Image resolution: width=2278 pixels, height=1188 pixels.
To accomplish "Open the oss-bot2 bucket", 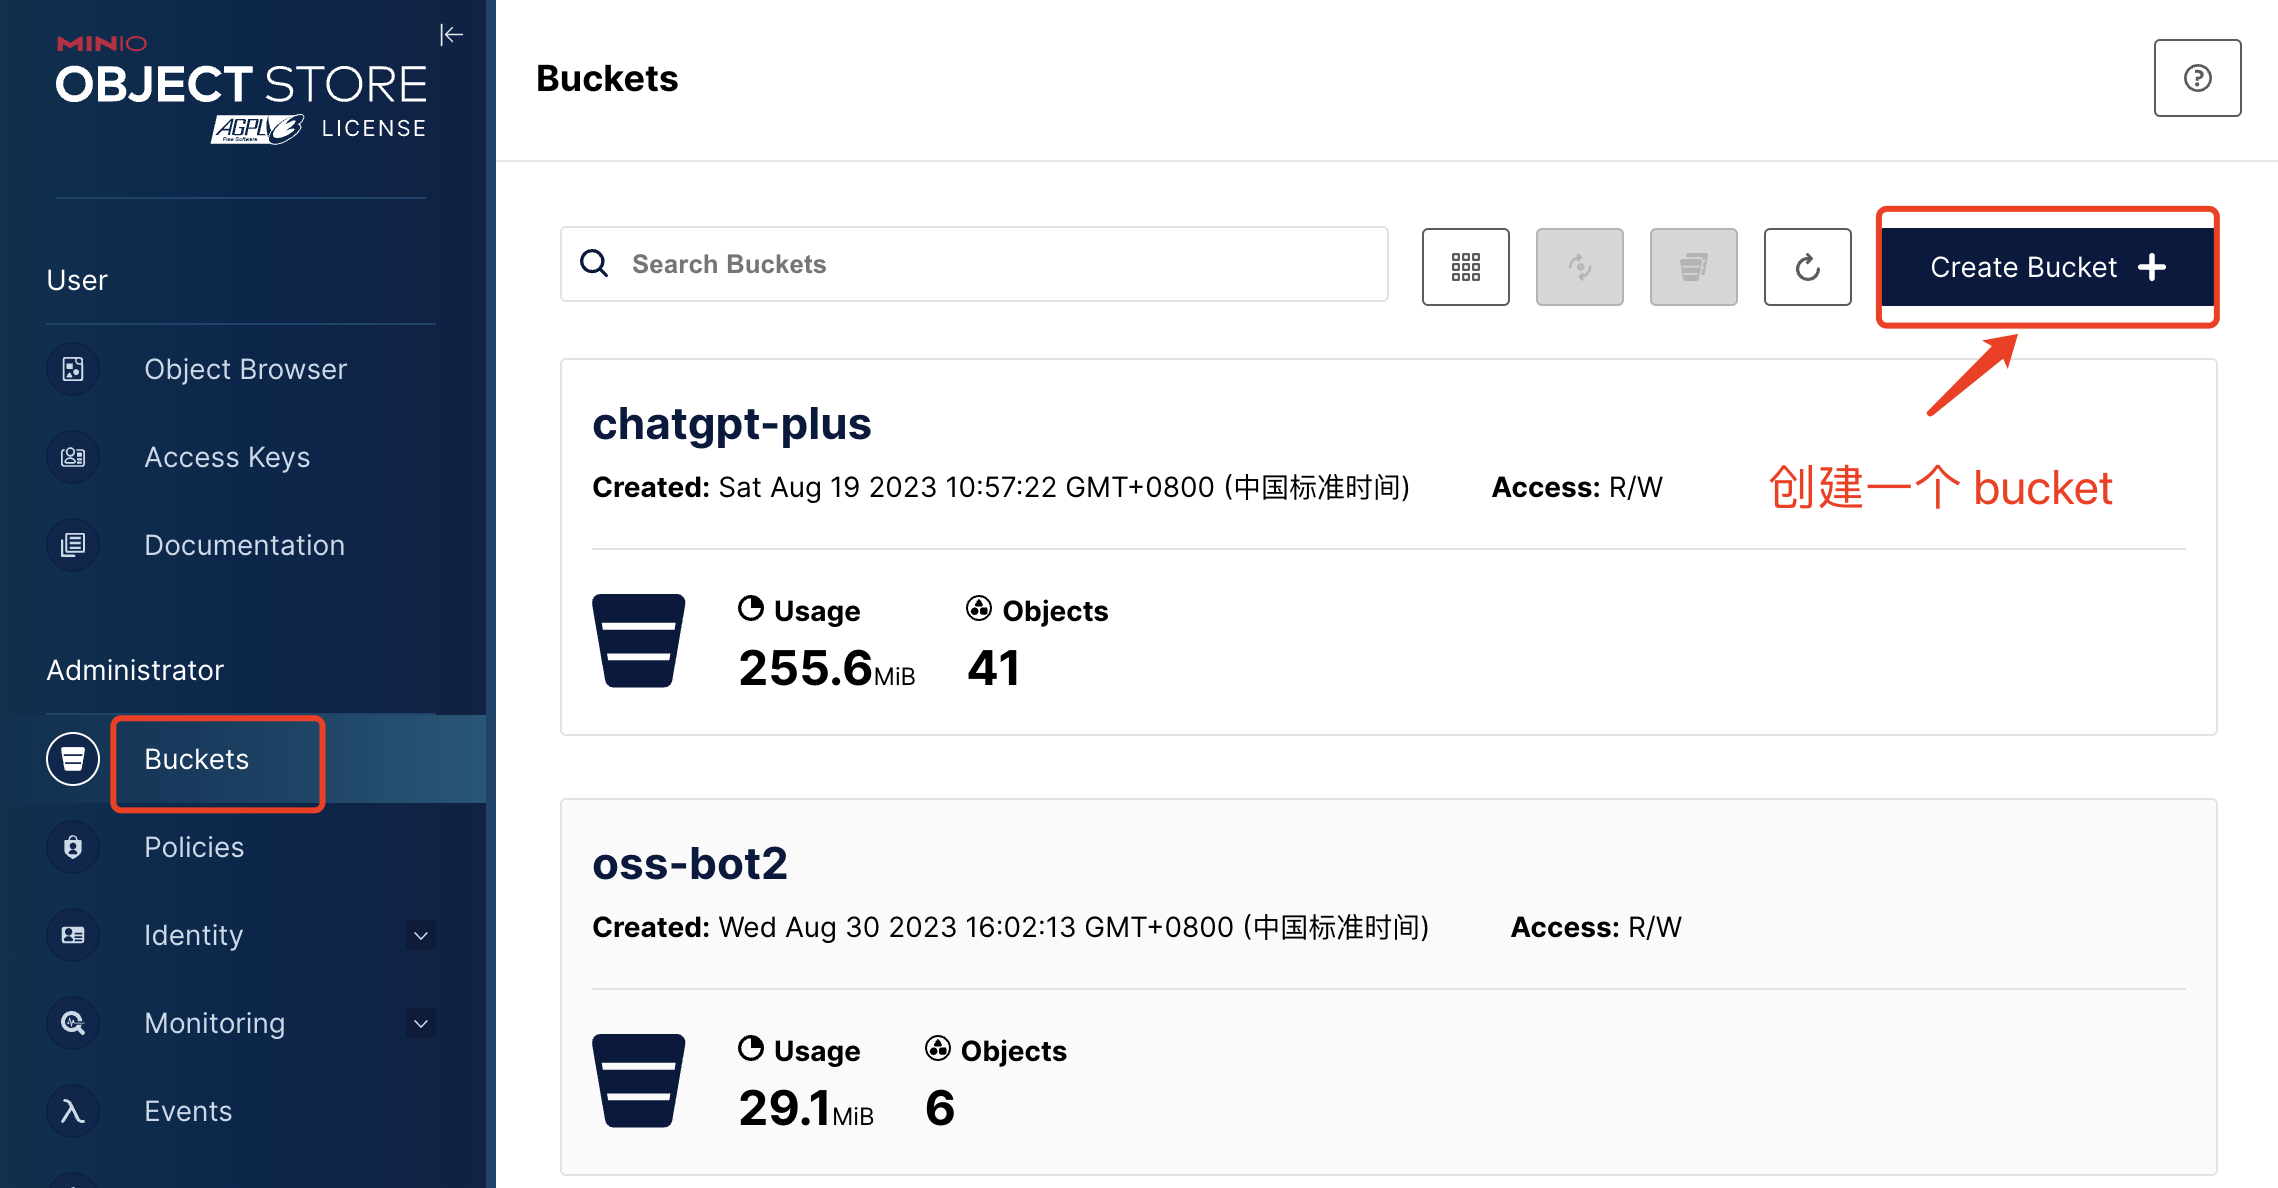I will pos(689,864).
